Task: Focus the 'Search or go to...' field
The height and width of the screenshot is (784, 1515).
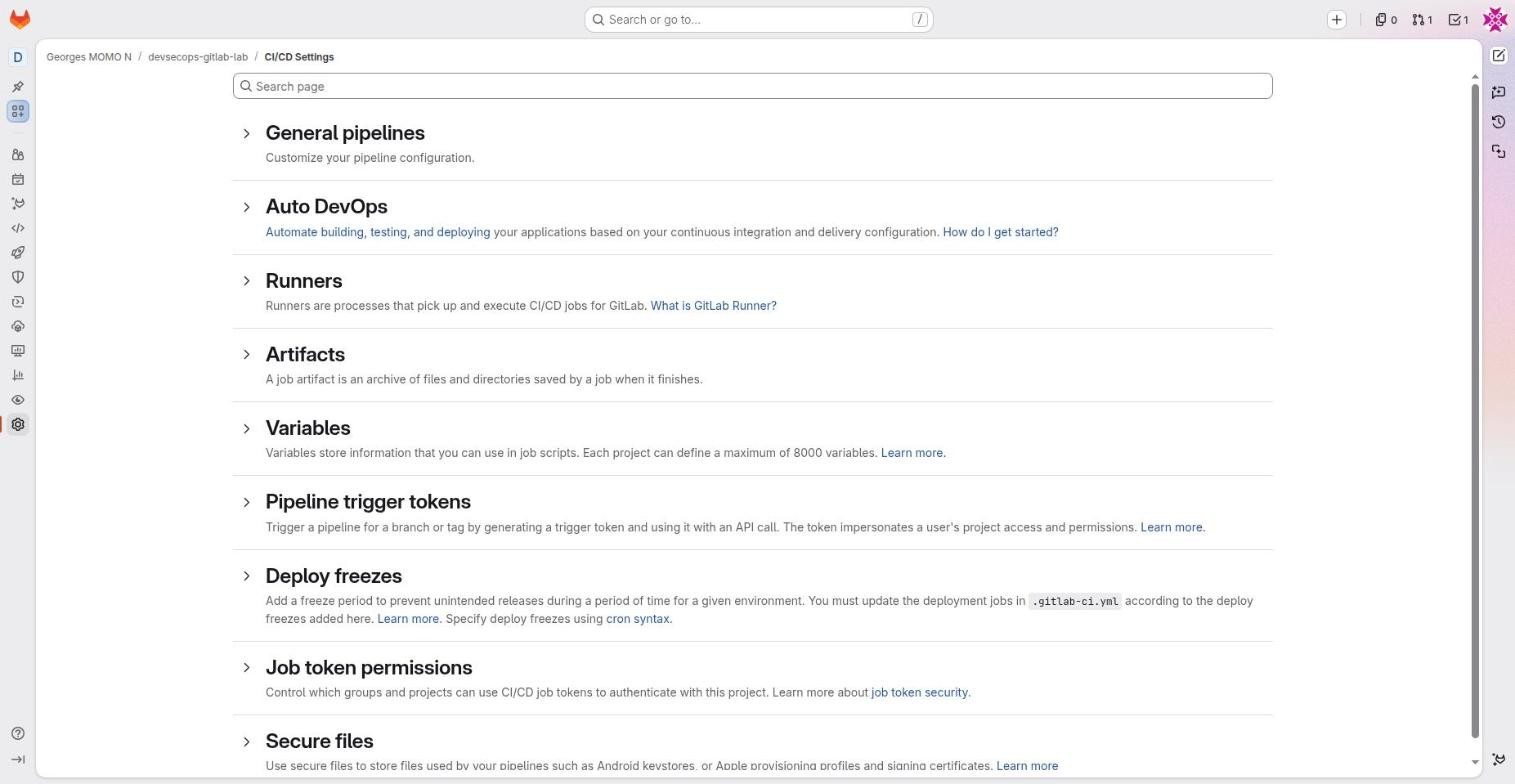Action: [759, 19]
